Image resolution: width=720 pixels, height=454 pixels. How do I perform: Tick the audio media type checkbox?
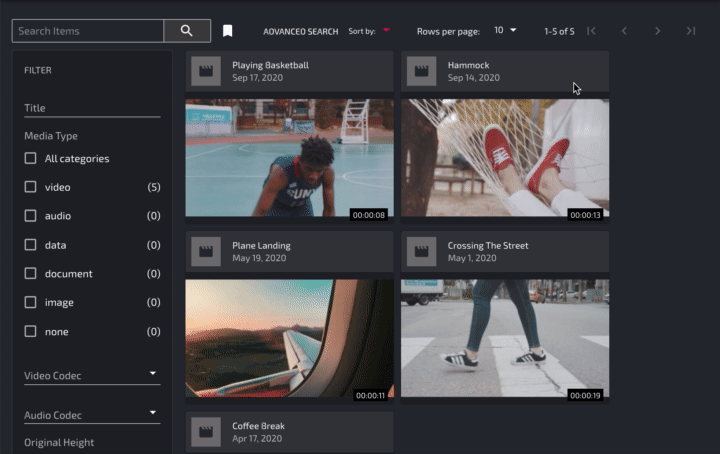point(31,216)
